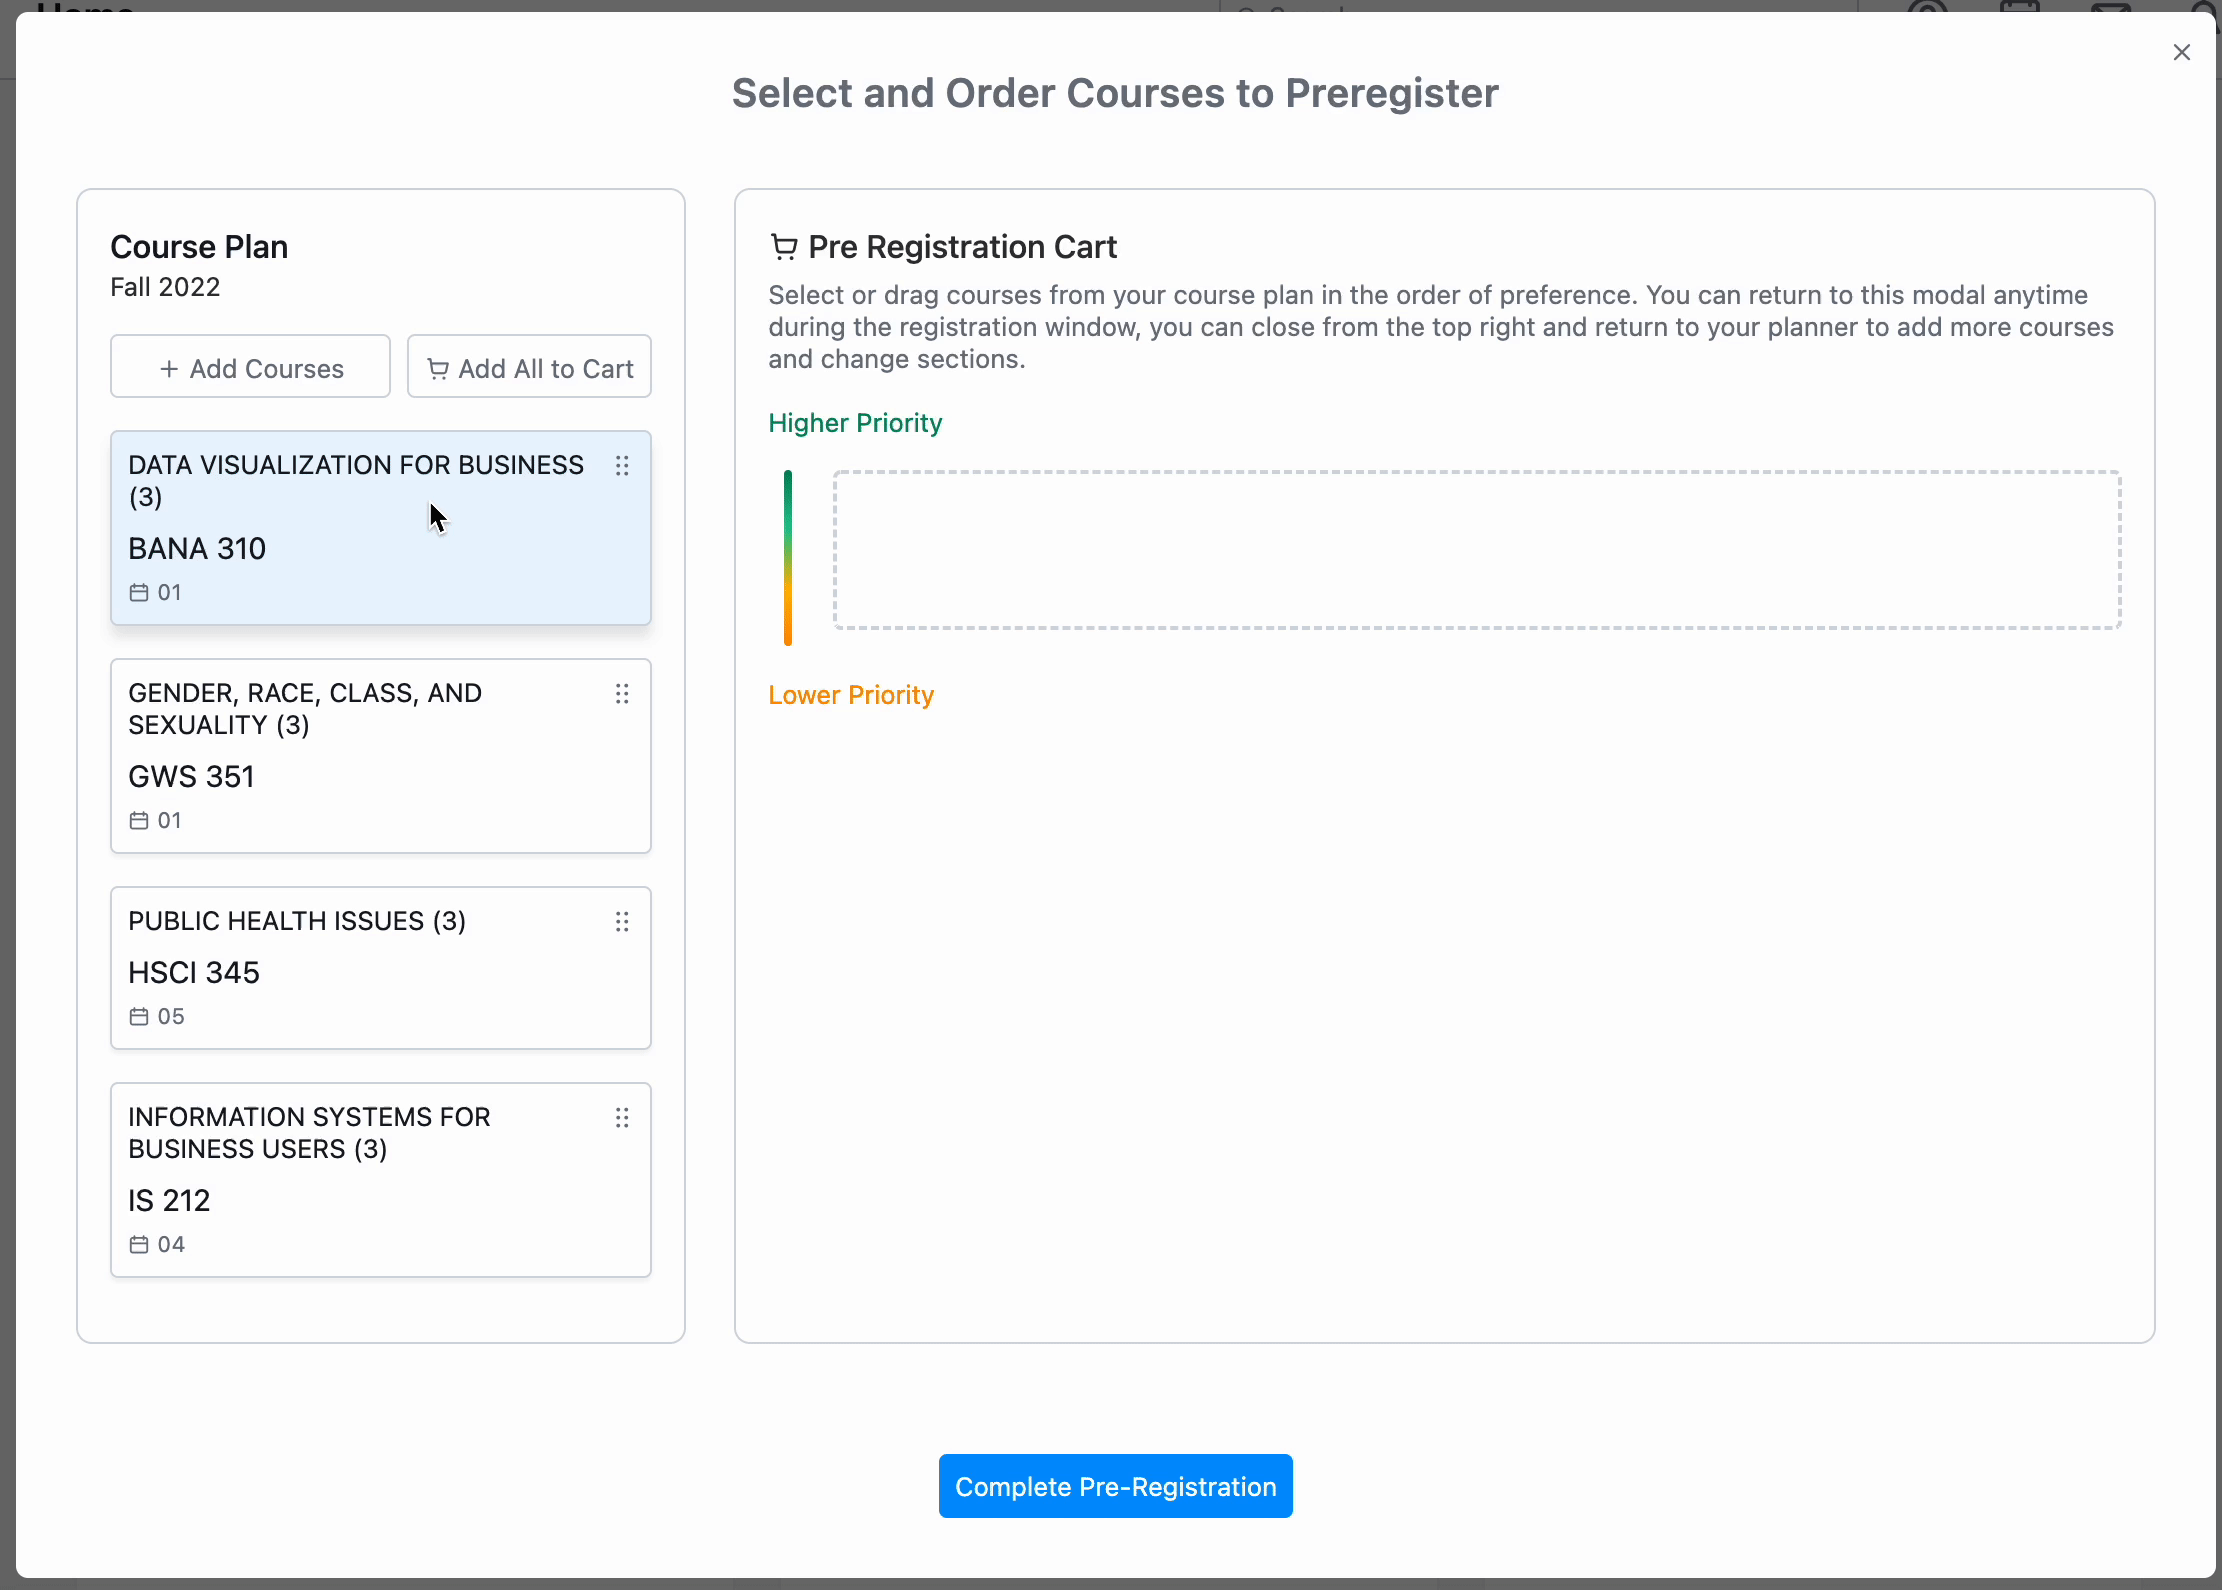This screenshot has width=2222, height=1590.
Task: Click the calendar section icon under HSCI 345
Action: (139, 1017)
